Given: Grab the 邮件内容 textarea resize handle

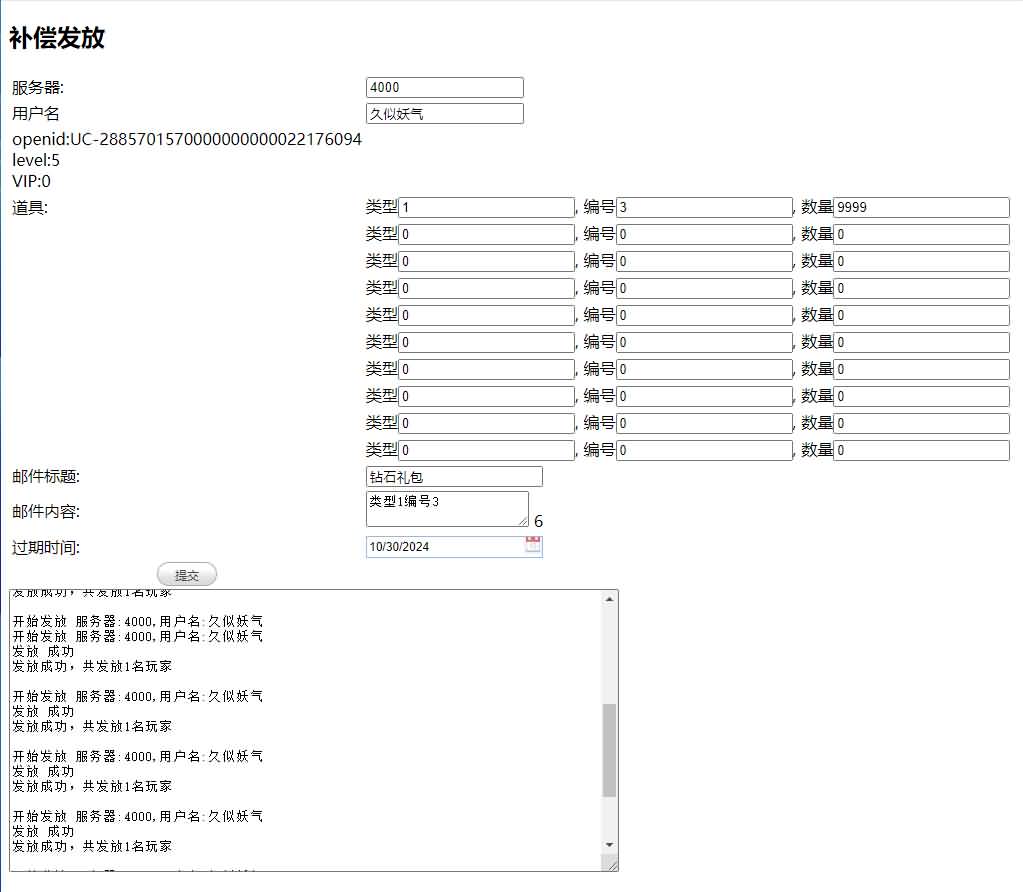Looking at the screenshot, I should point(523,521).
